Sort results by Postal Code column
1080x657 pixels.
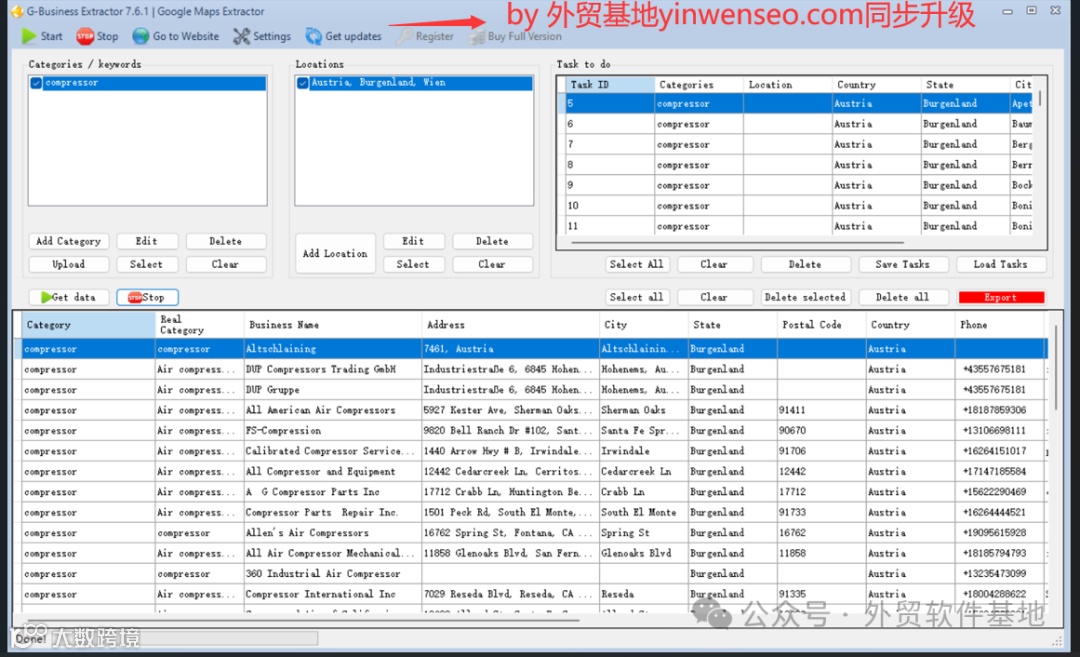[821, 324]
